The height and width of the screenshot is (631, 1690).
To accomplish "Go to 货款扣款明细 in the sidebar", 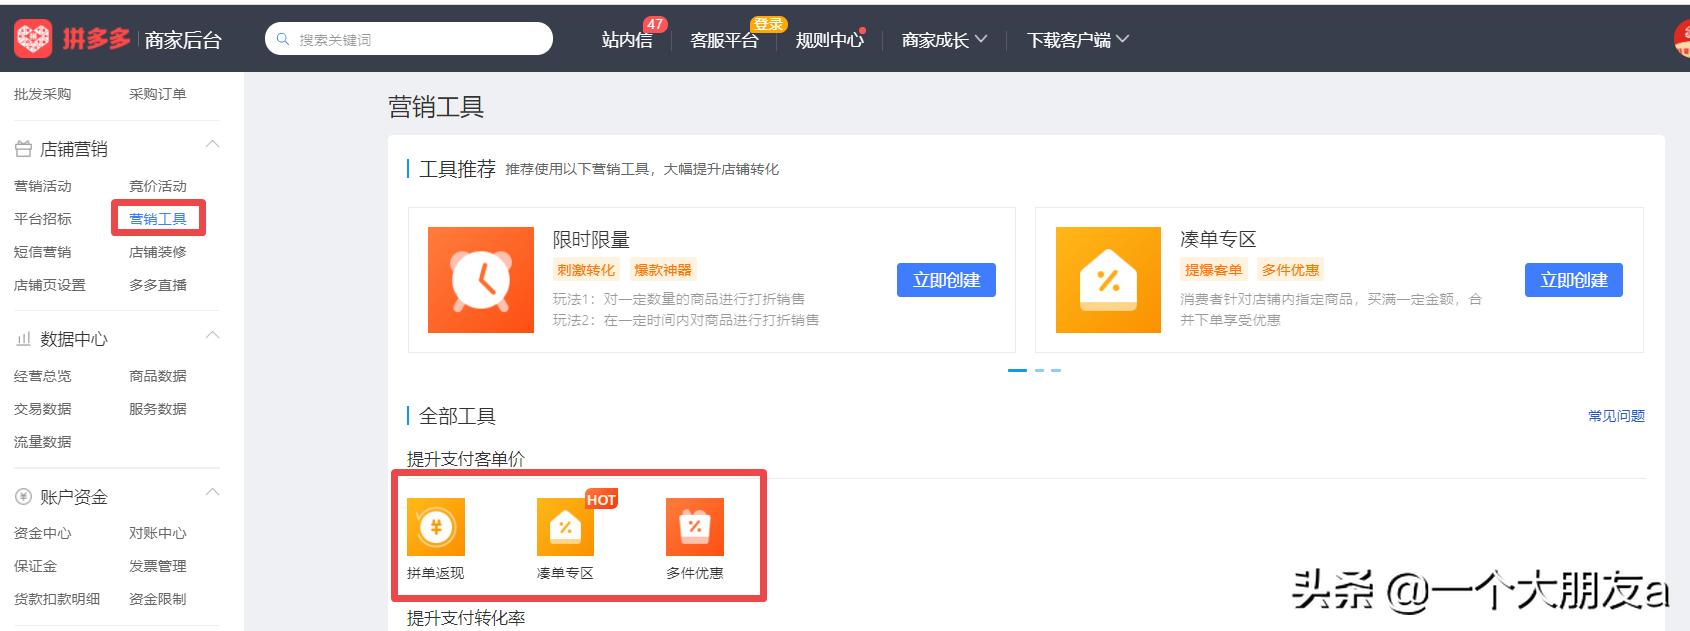I will click(57, 599).
